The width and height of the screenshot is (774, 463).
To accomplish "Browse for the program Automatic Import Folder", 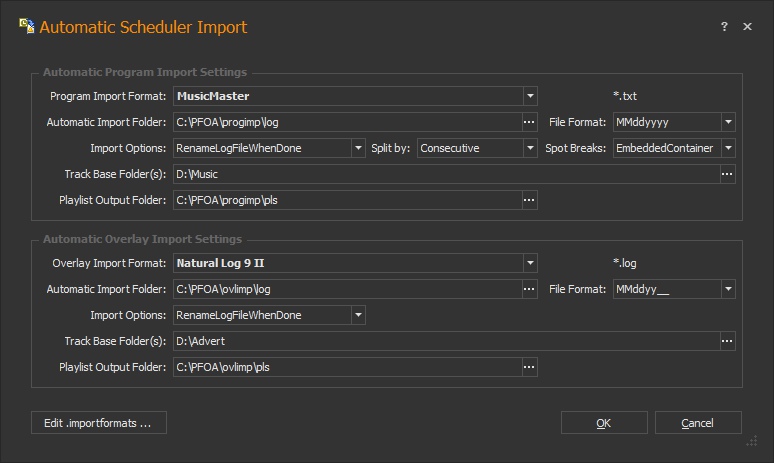I will 529,122.
